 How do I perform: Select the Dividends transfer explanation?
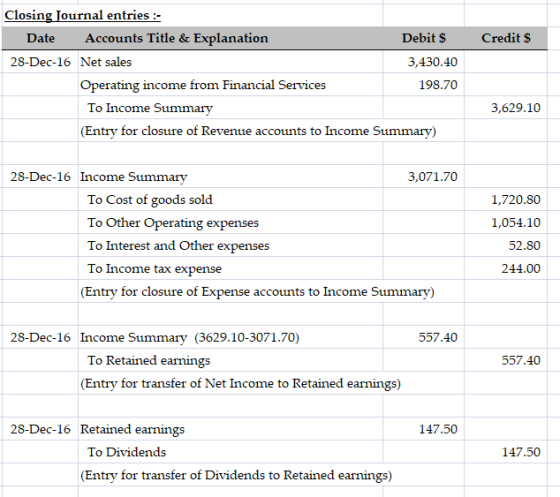[236, 476]
